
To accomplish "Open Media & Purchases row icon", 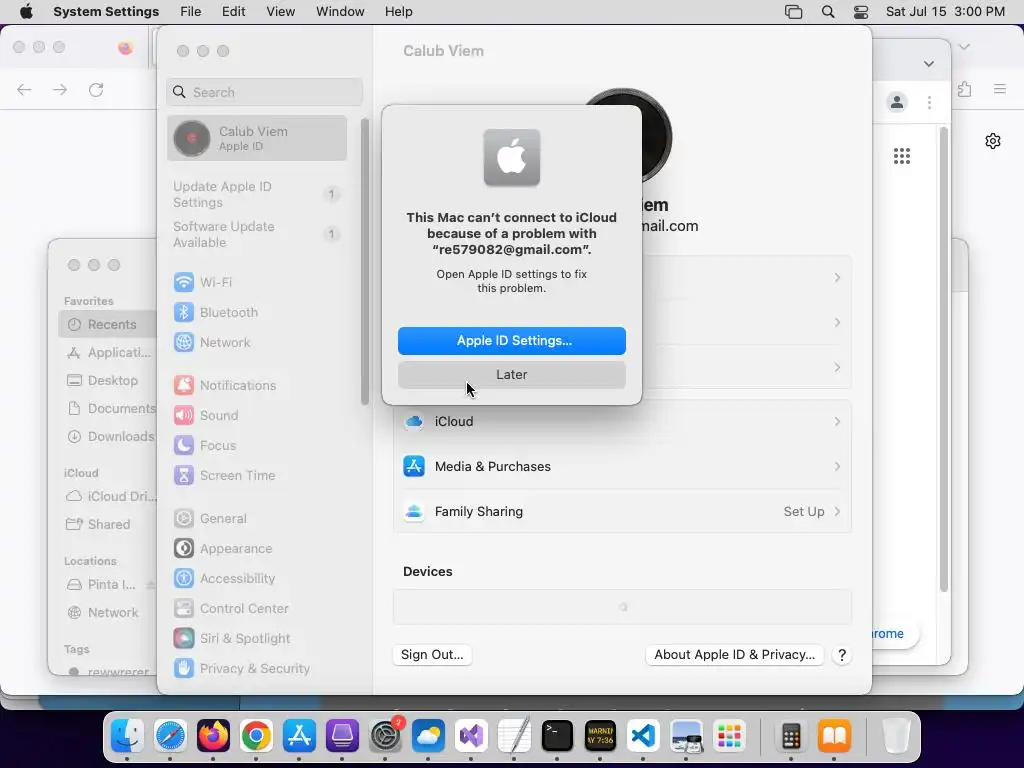I will point(414,466).
